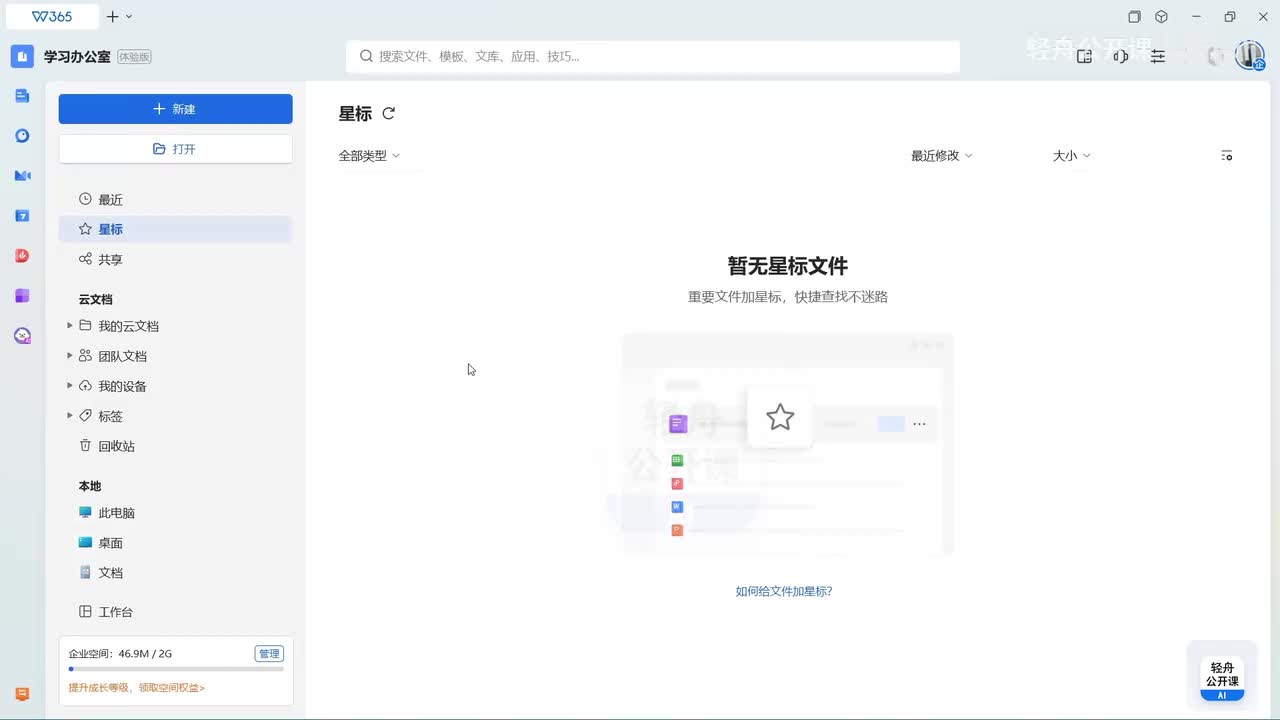Add a new tab with plus icon
This screenshot has width=1280, height=720.
(113, 16)
